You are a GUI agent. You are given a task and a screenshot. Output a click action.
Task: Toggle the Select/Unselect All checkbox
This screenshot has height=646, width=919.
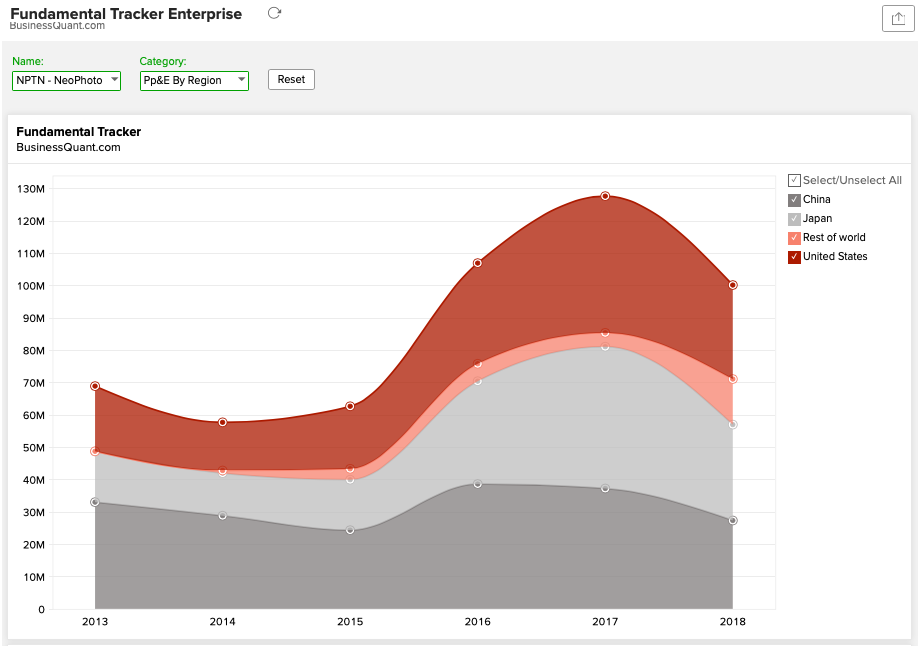tap(794, 180)
